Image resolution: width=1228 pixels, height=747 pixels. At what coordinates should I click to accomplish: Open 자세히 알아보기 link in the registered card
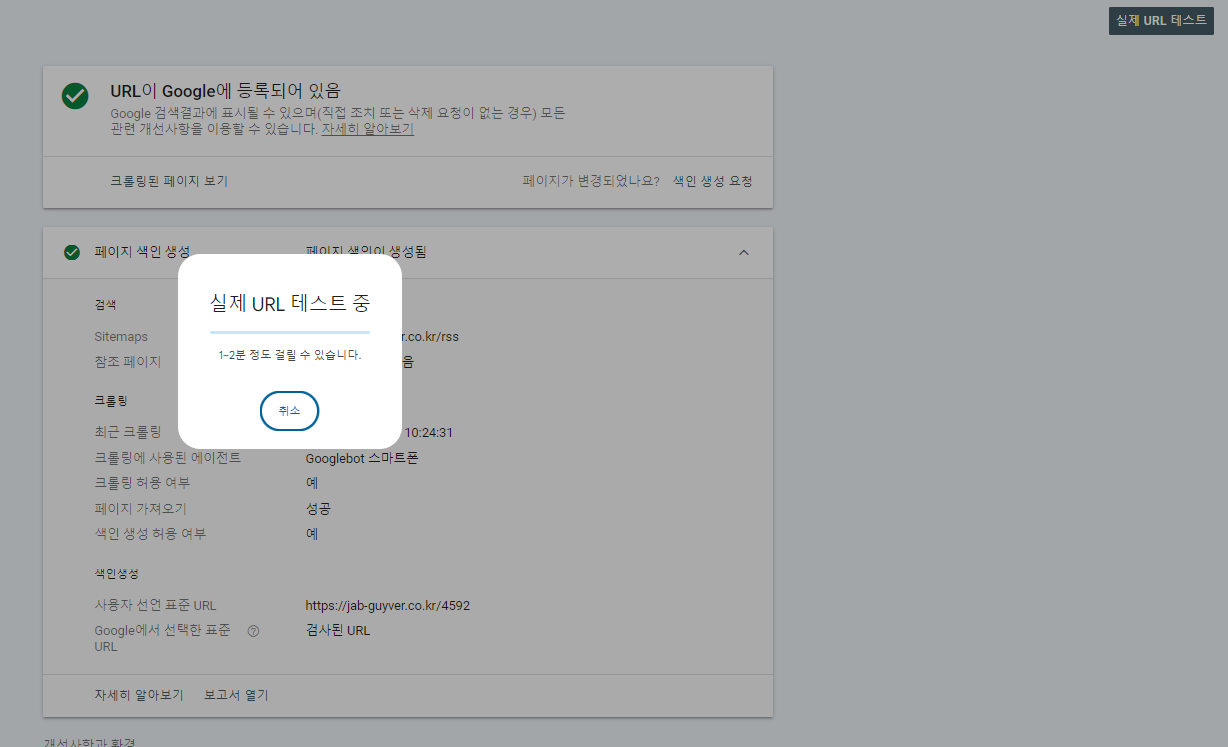pos(367,129)
